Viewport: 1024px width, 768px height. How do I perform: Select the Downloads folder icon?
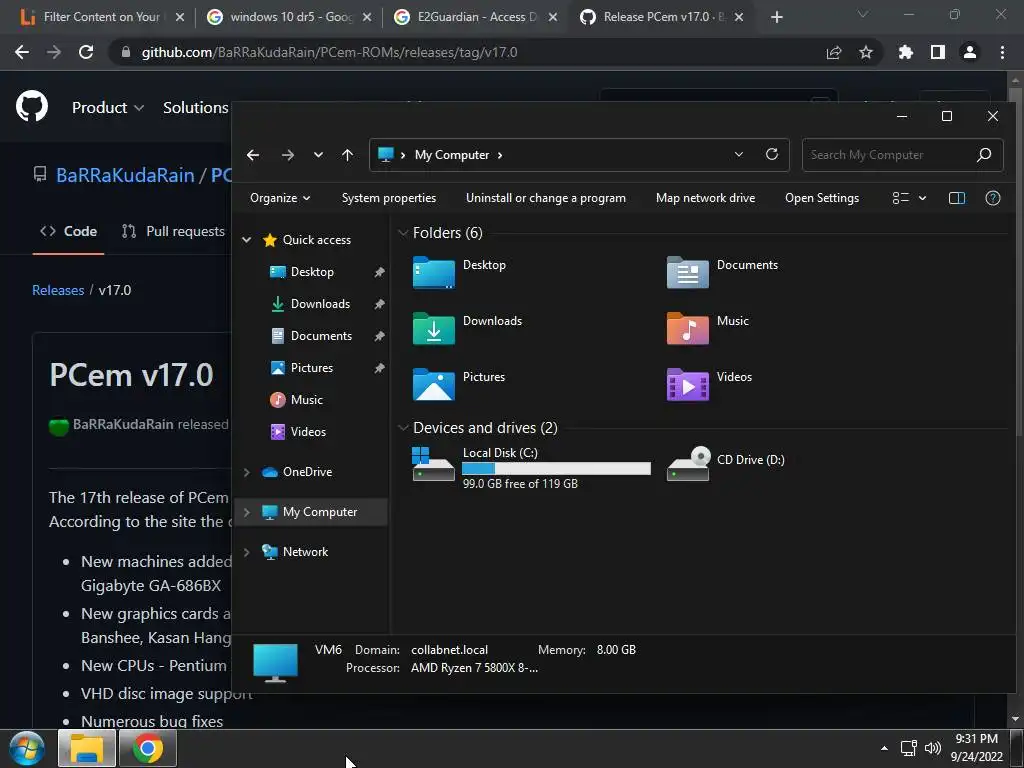(434, 328)
